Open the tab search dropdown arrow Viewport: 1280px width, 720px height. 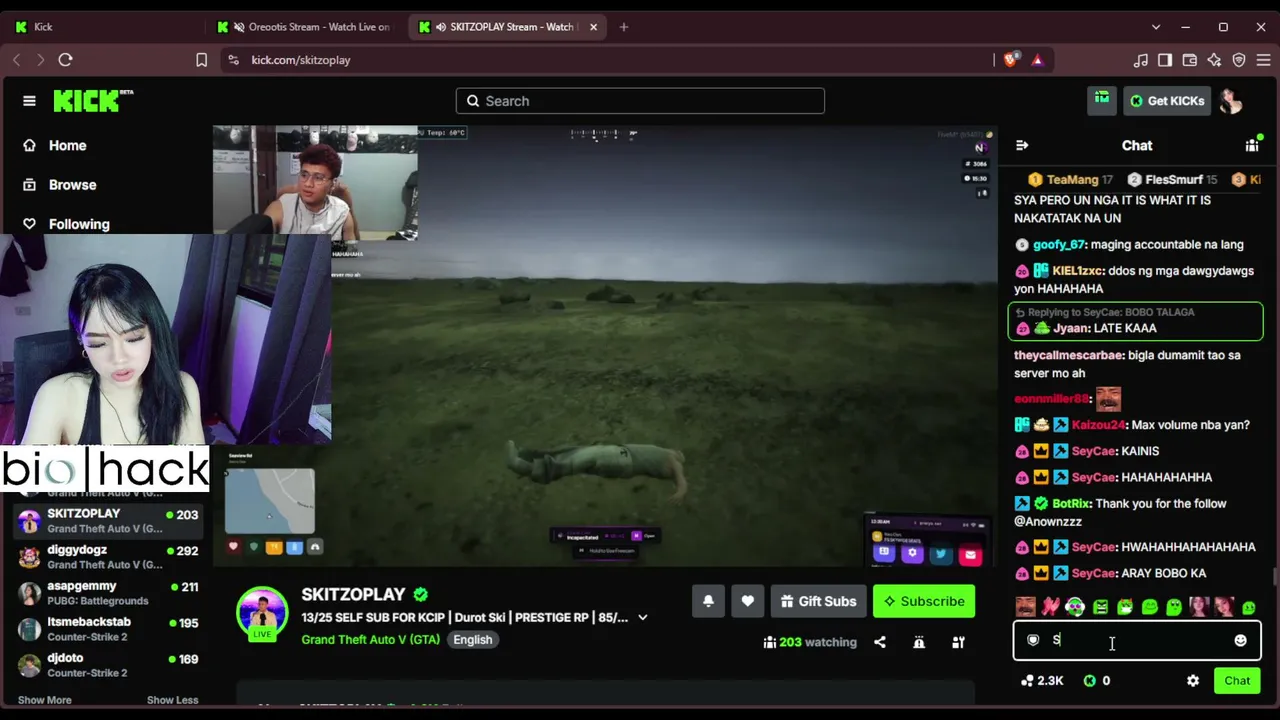point(1156,27)
